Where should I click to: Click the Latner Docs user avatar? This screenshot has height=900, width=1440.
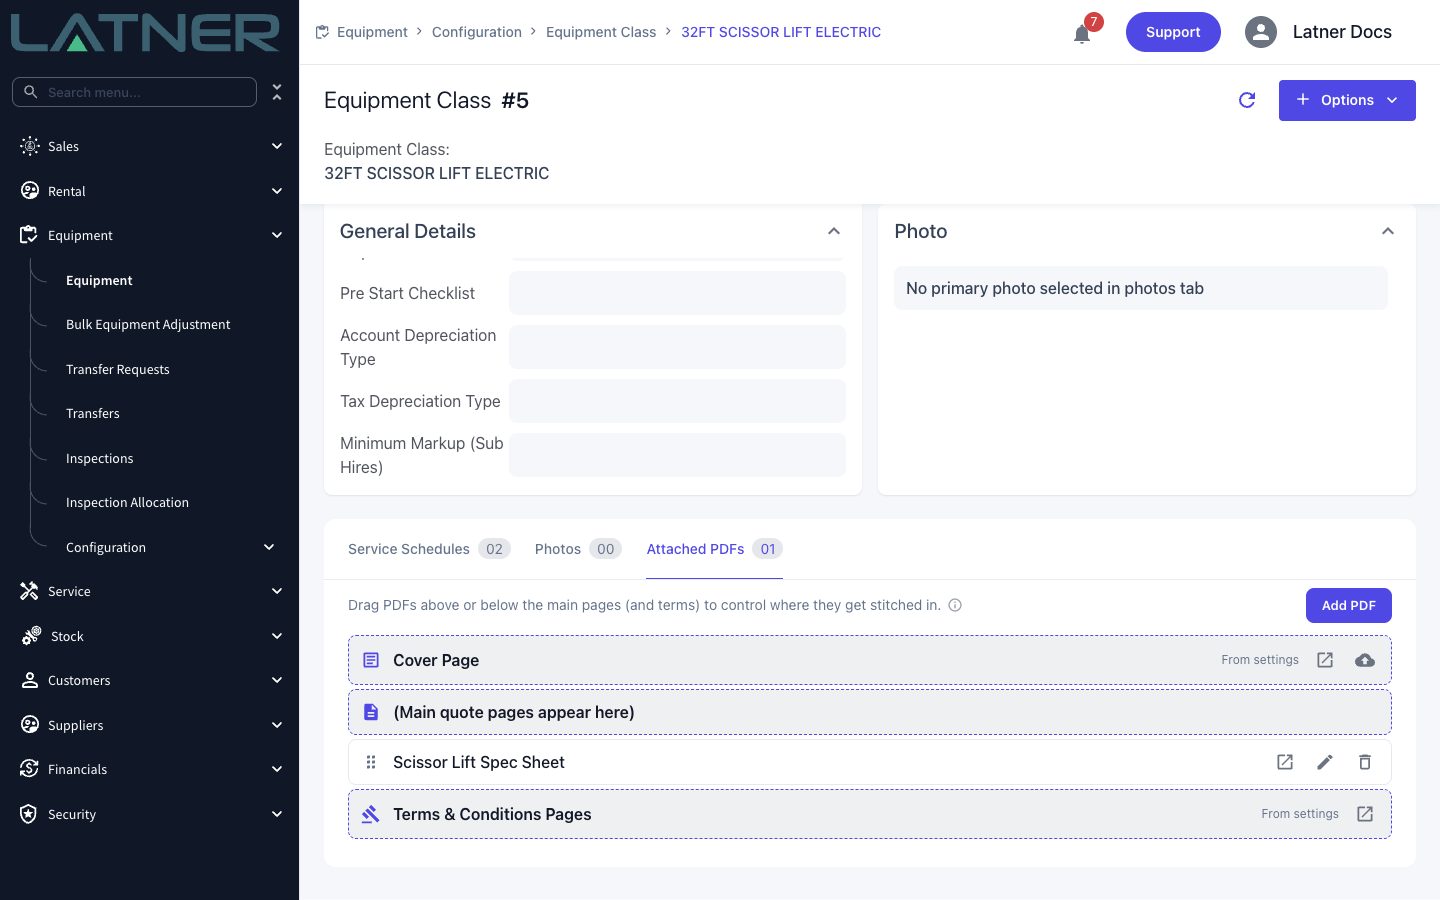(1261, 32)
